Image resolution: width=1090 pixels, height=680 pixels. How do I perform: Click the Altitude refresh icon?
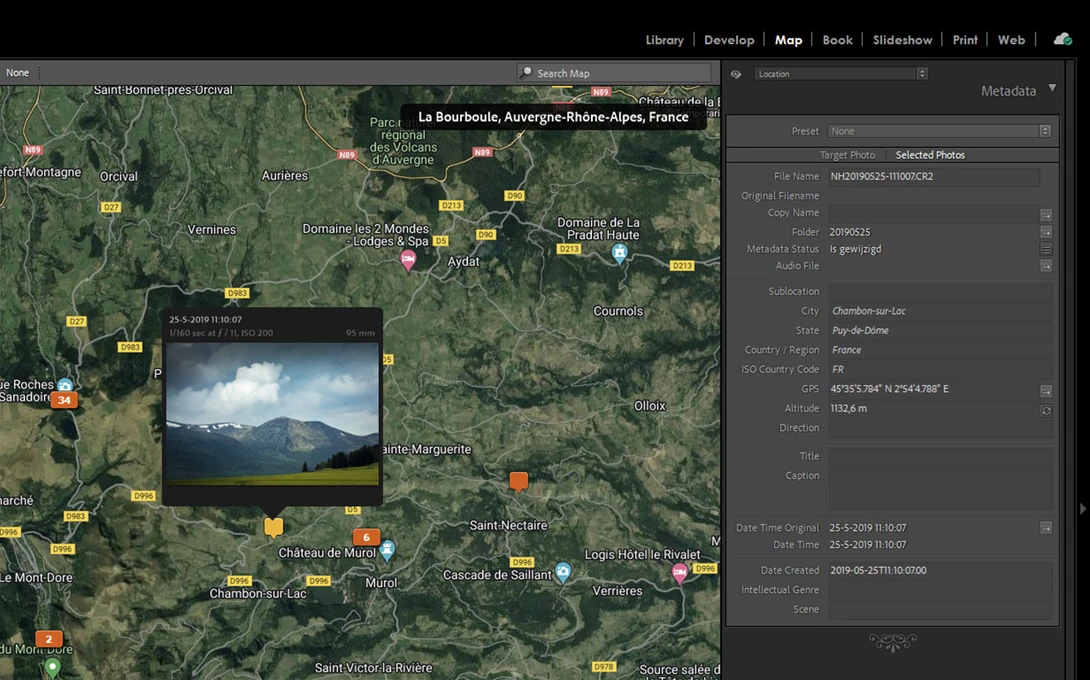tap(1046, 410)
